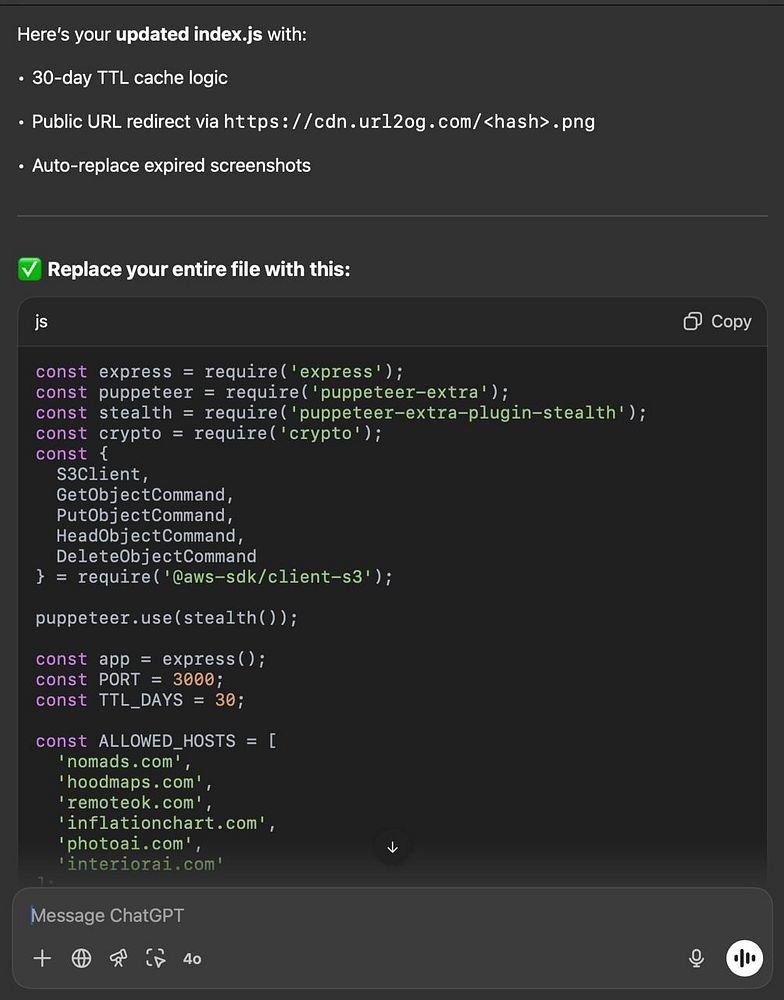The image size is (784, 1000).
Task: Launch voice mode with the waveform button
Action: (744, 958)
